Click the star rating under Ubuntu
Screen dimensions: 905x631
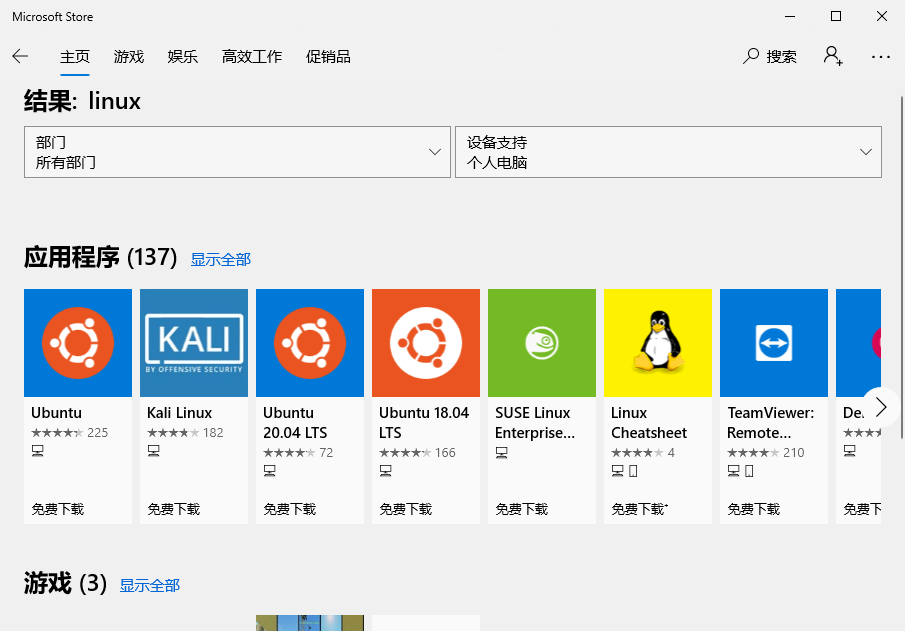coord(57,432)
